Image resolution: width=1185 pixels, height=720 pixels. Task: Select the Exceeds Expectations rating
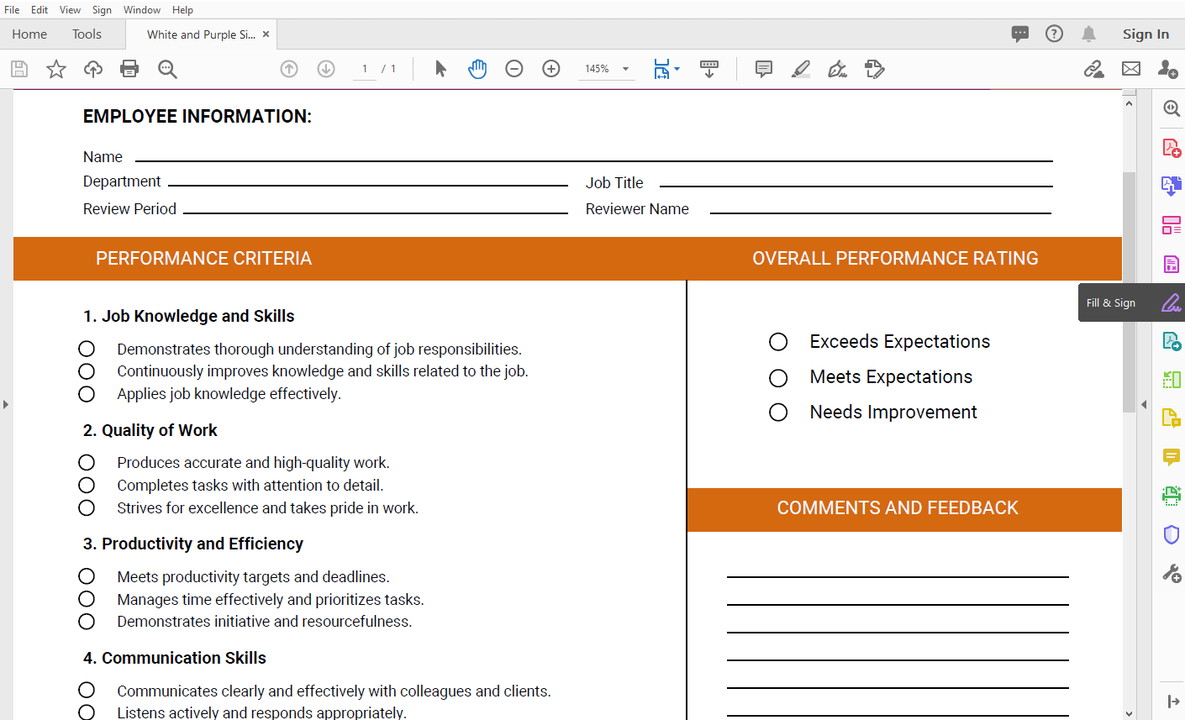point(778,341)
